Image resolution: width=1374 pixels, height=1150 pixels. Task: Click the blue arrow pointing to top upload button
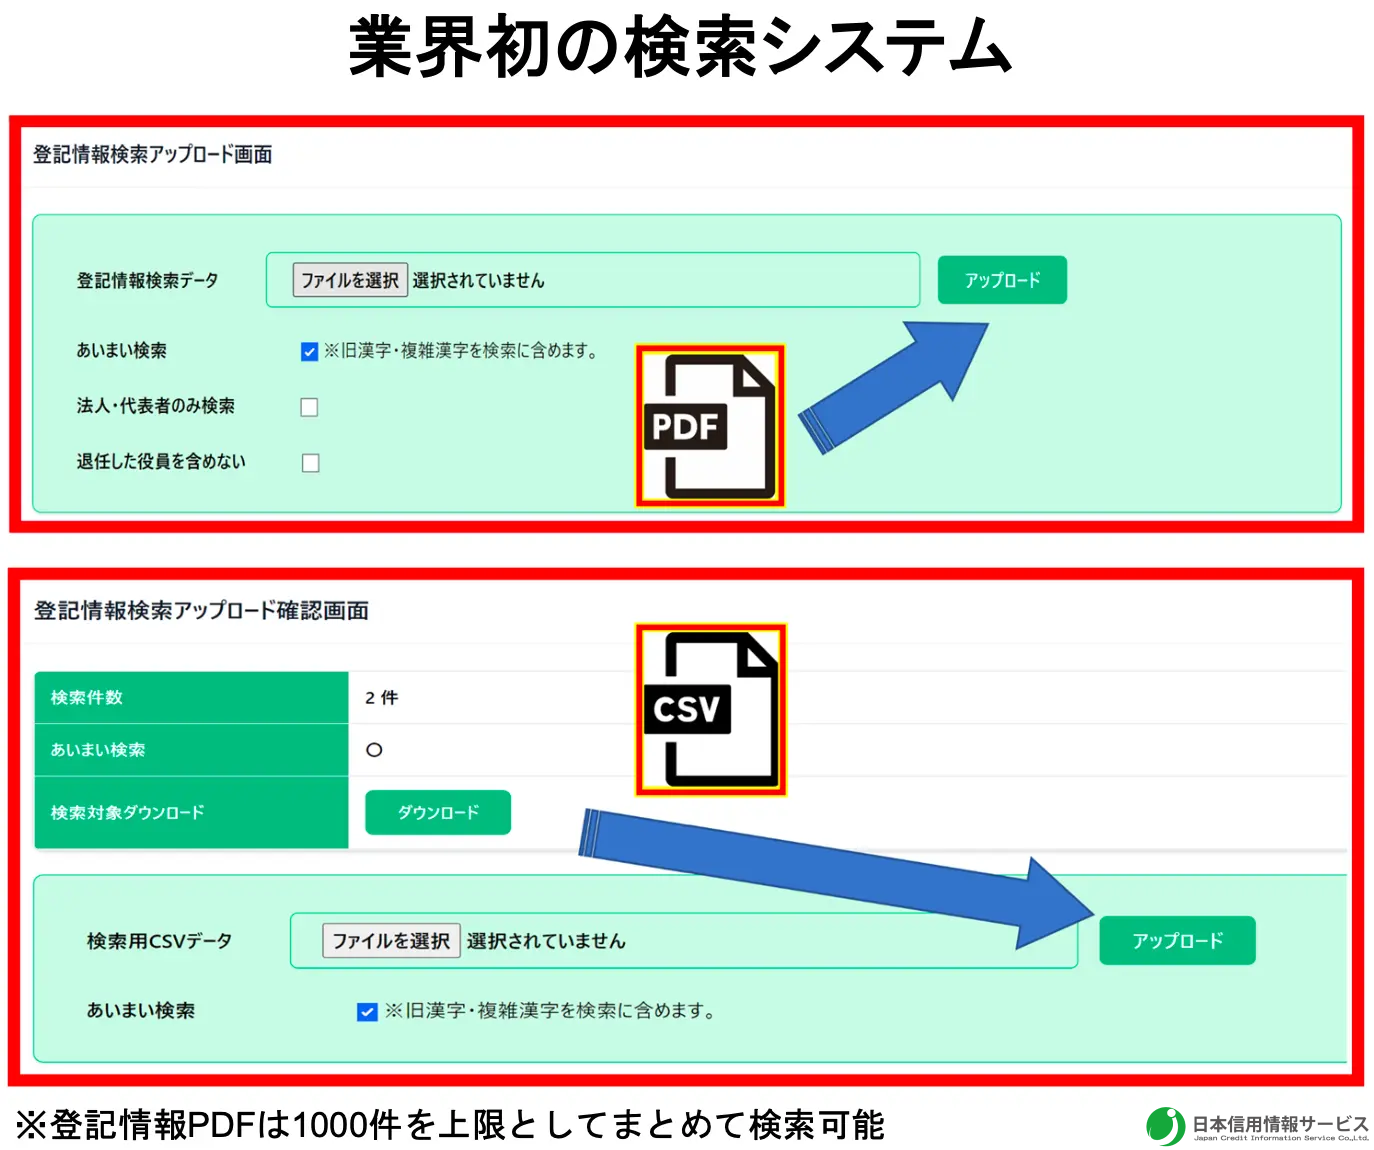[894, 387]
